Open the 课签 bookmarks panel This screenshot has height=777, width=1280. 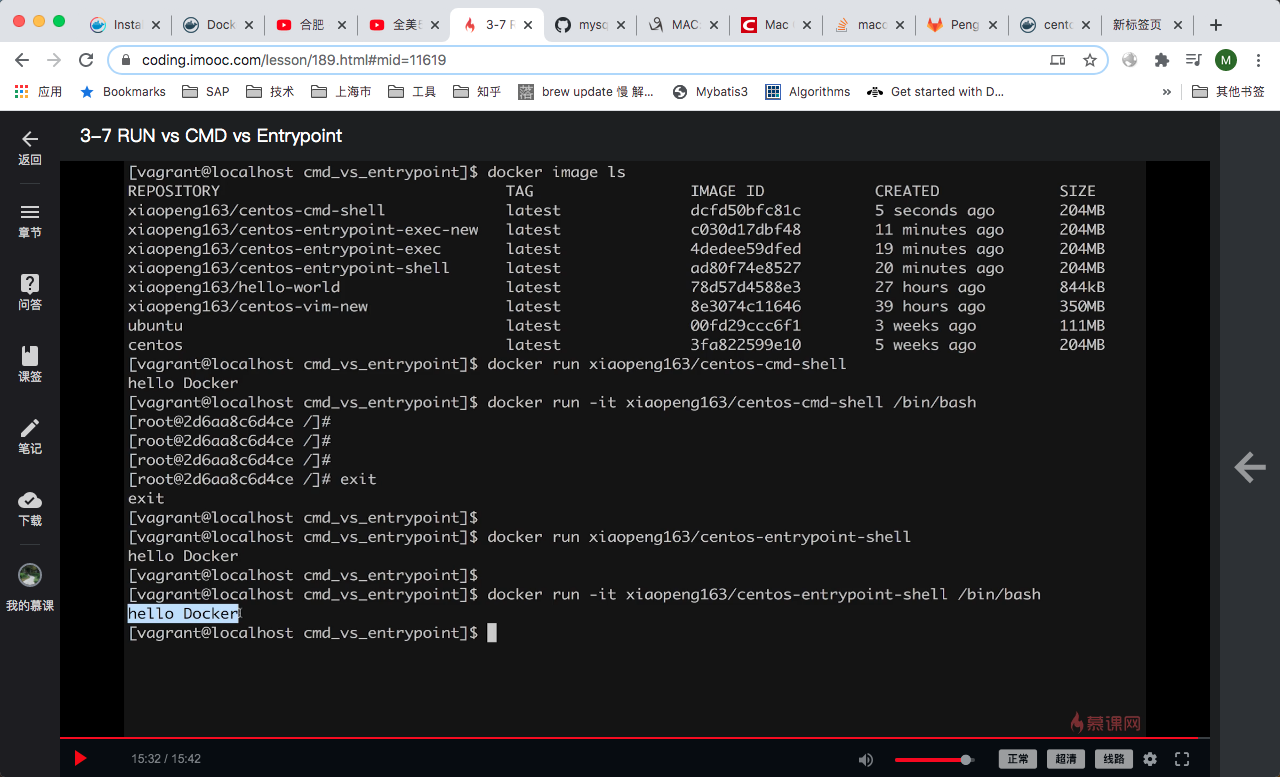(x=30, y=364)
